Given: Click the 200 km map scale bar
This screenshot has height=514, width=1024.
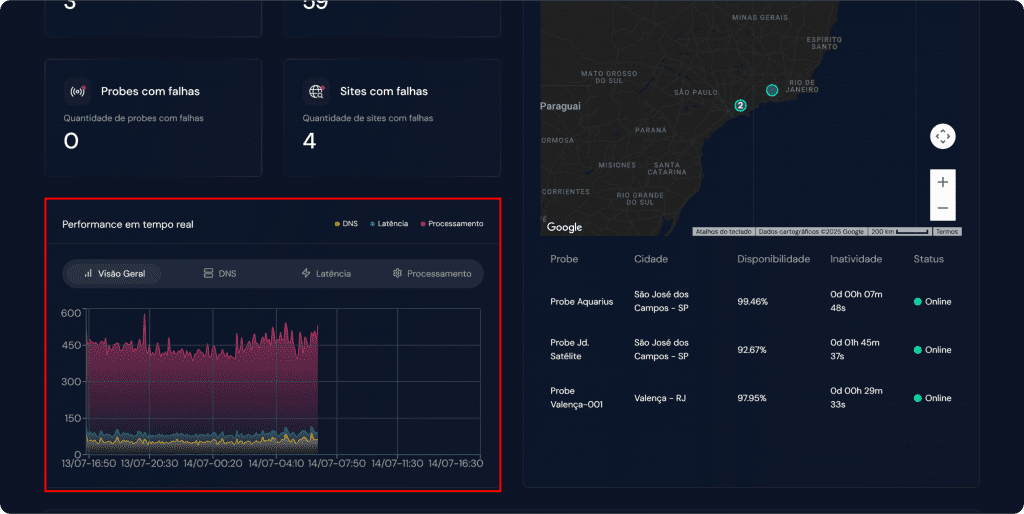Looking at the screenshot, I should coord(900,232).
